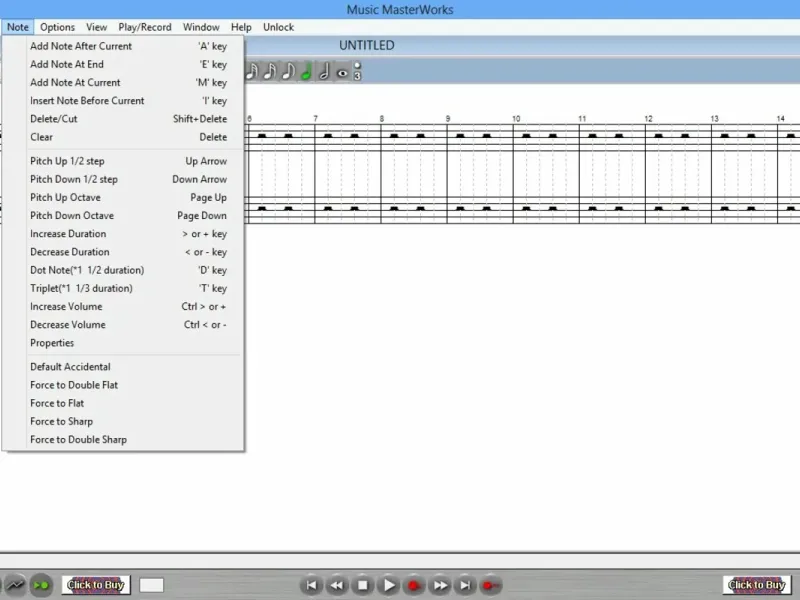The image size is (800, 600).
Task: Toggle the triplet 3 modifier
Action: click(x=357, y=76)
